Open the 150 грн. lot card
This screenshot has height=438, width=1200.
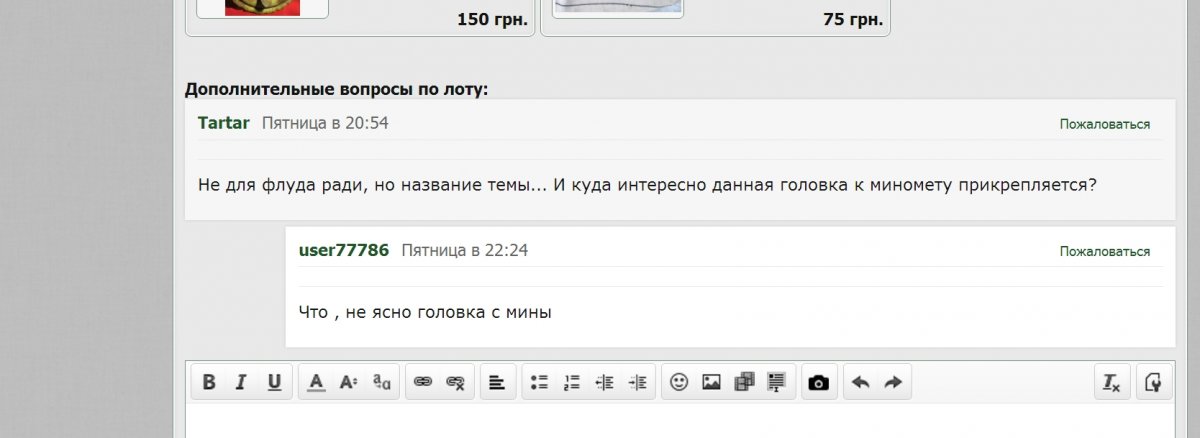(x=359, y=18)
